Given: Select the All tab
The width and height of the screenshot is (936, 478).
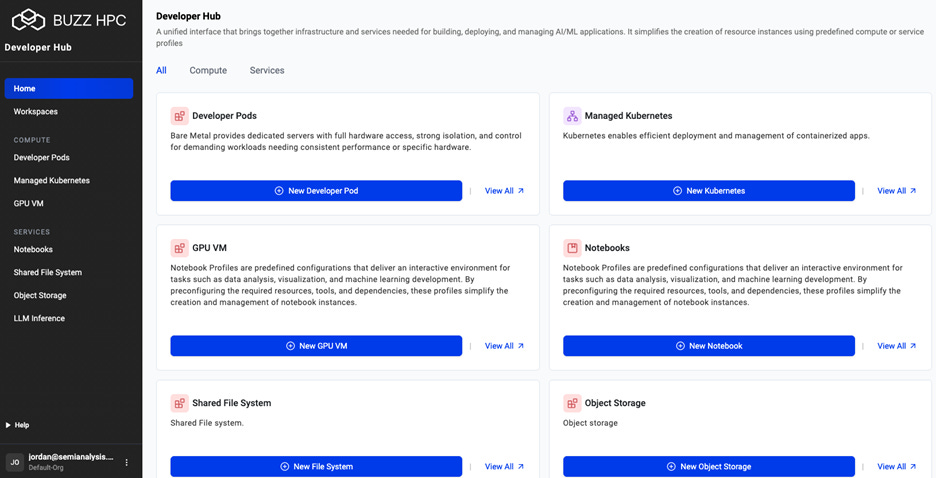Looking at the screenshot, I should pos(161,70).
